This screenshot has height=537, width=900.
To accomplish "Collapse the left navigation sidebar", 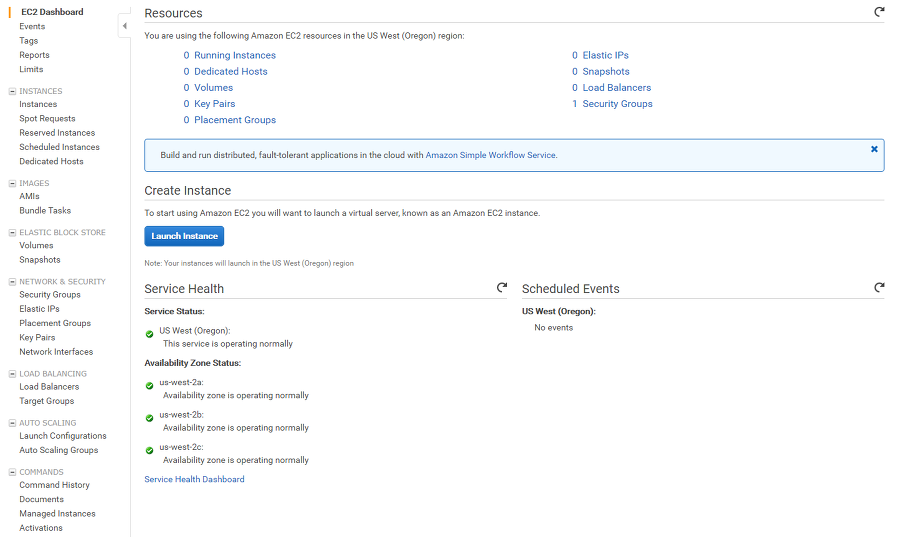I will [x=124, y=26].
